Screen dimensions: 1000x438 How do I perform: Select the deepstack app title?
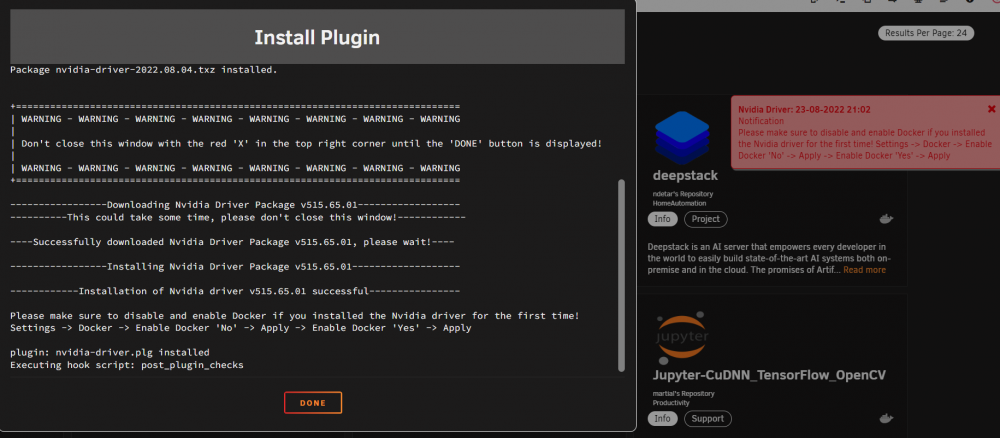[x=685, y=175]
